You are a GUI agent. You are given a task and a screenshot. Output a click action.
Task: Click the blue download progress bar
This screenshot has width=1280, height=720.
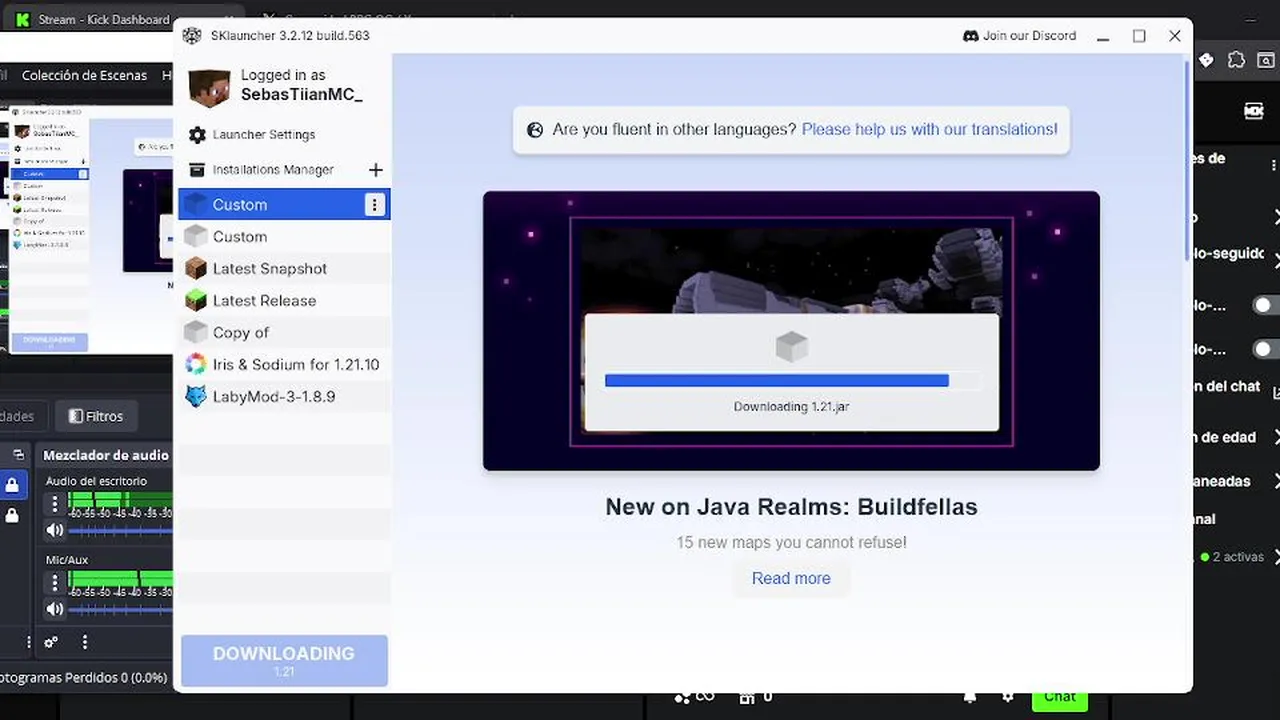tap(777, 380)
